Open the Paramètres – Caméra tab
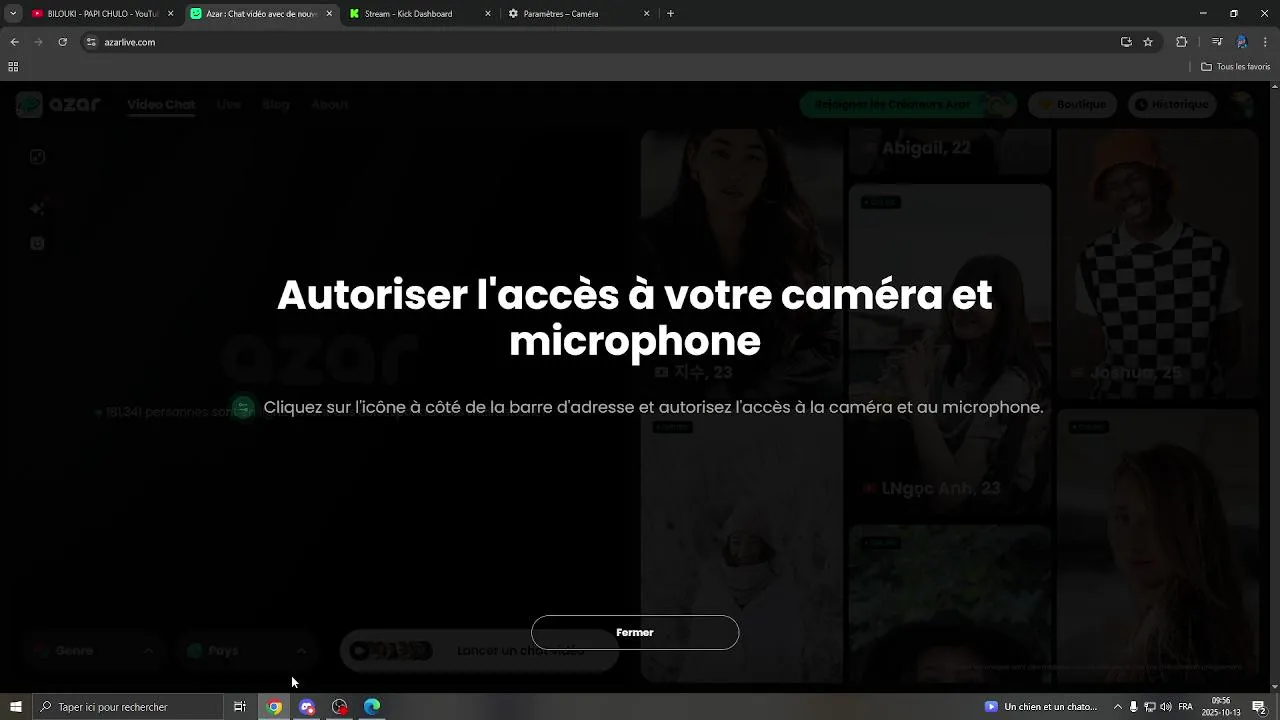 tap(579, 14)
